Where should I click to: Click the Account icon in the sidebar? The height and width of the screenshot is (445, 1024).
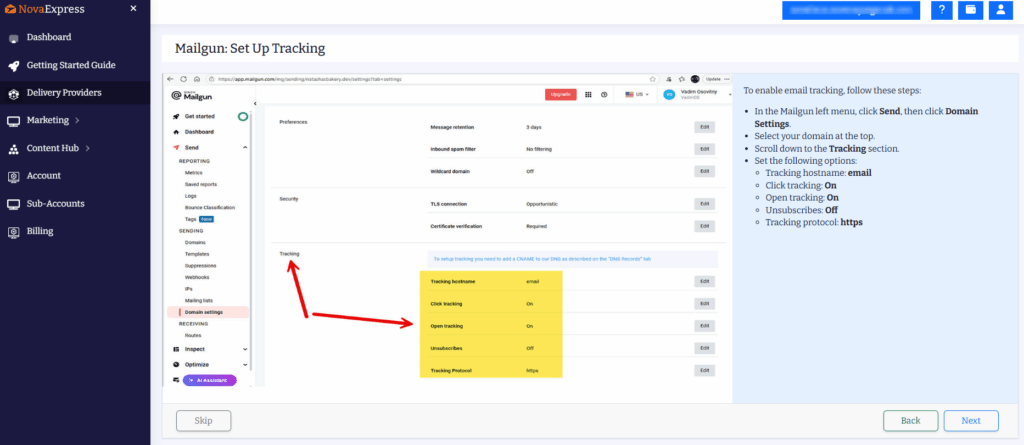click(x=14, y=176)
